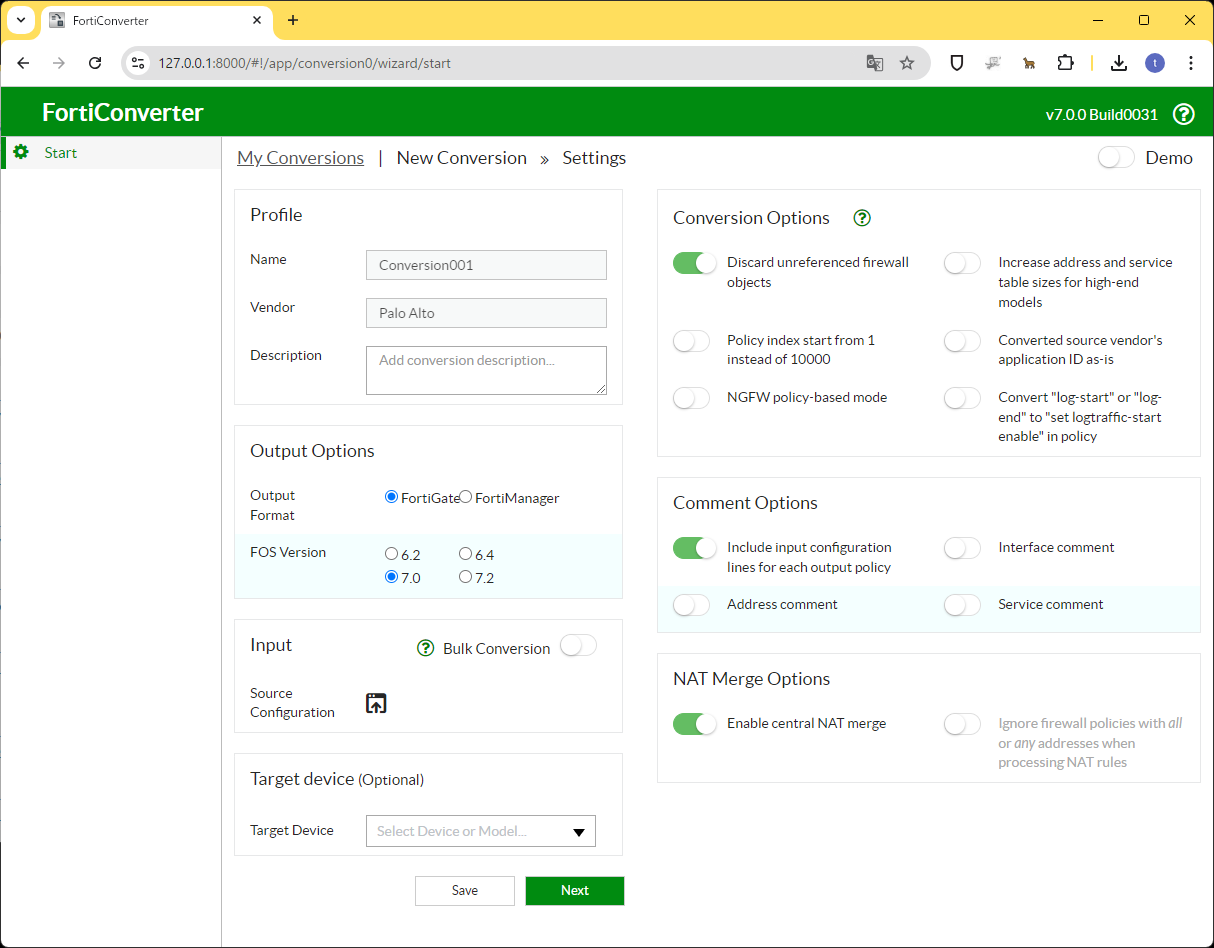Go forward with browser forward arrow

coord(59,63)
